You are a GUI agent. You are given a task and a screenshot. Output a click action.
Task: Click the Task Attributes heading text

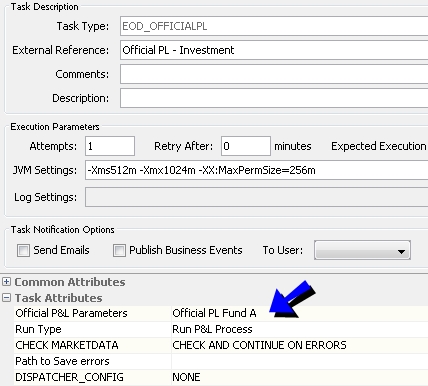point(58,298)
